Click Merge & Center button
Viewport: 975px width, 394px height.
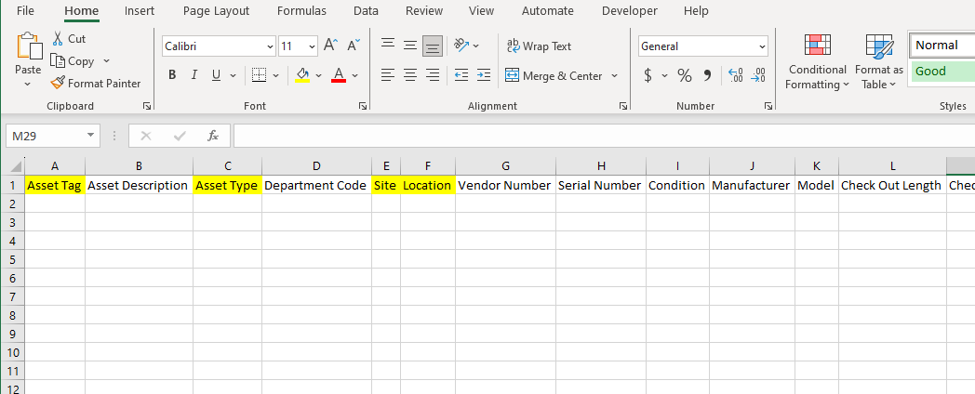tap(553, 75)
